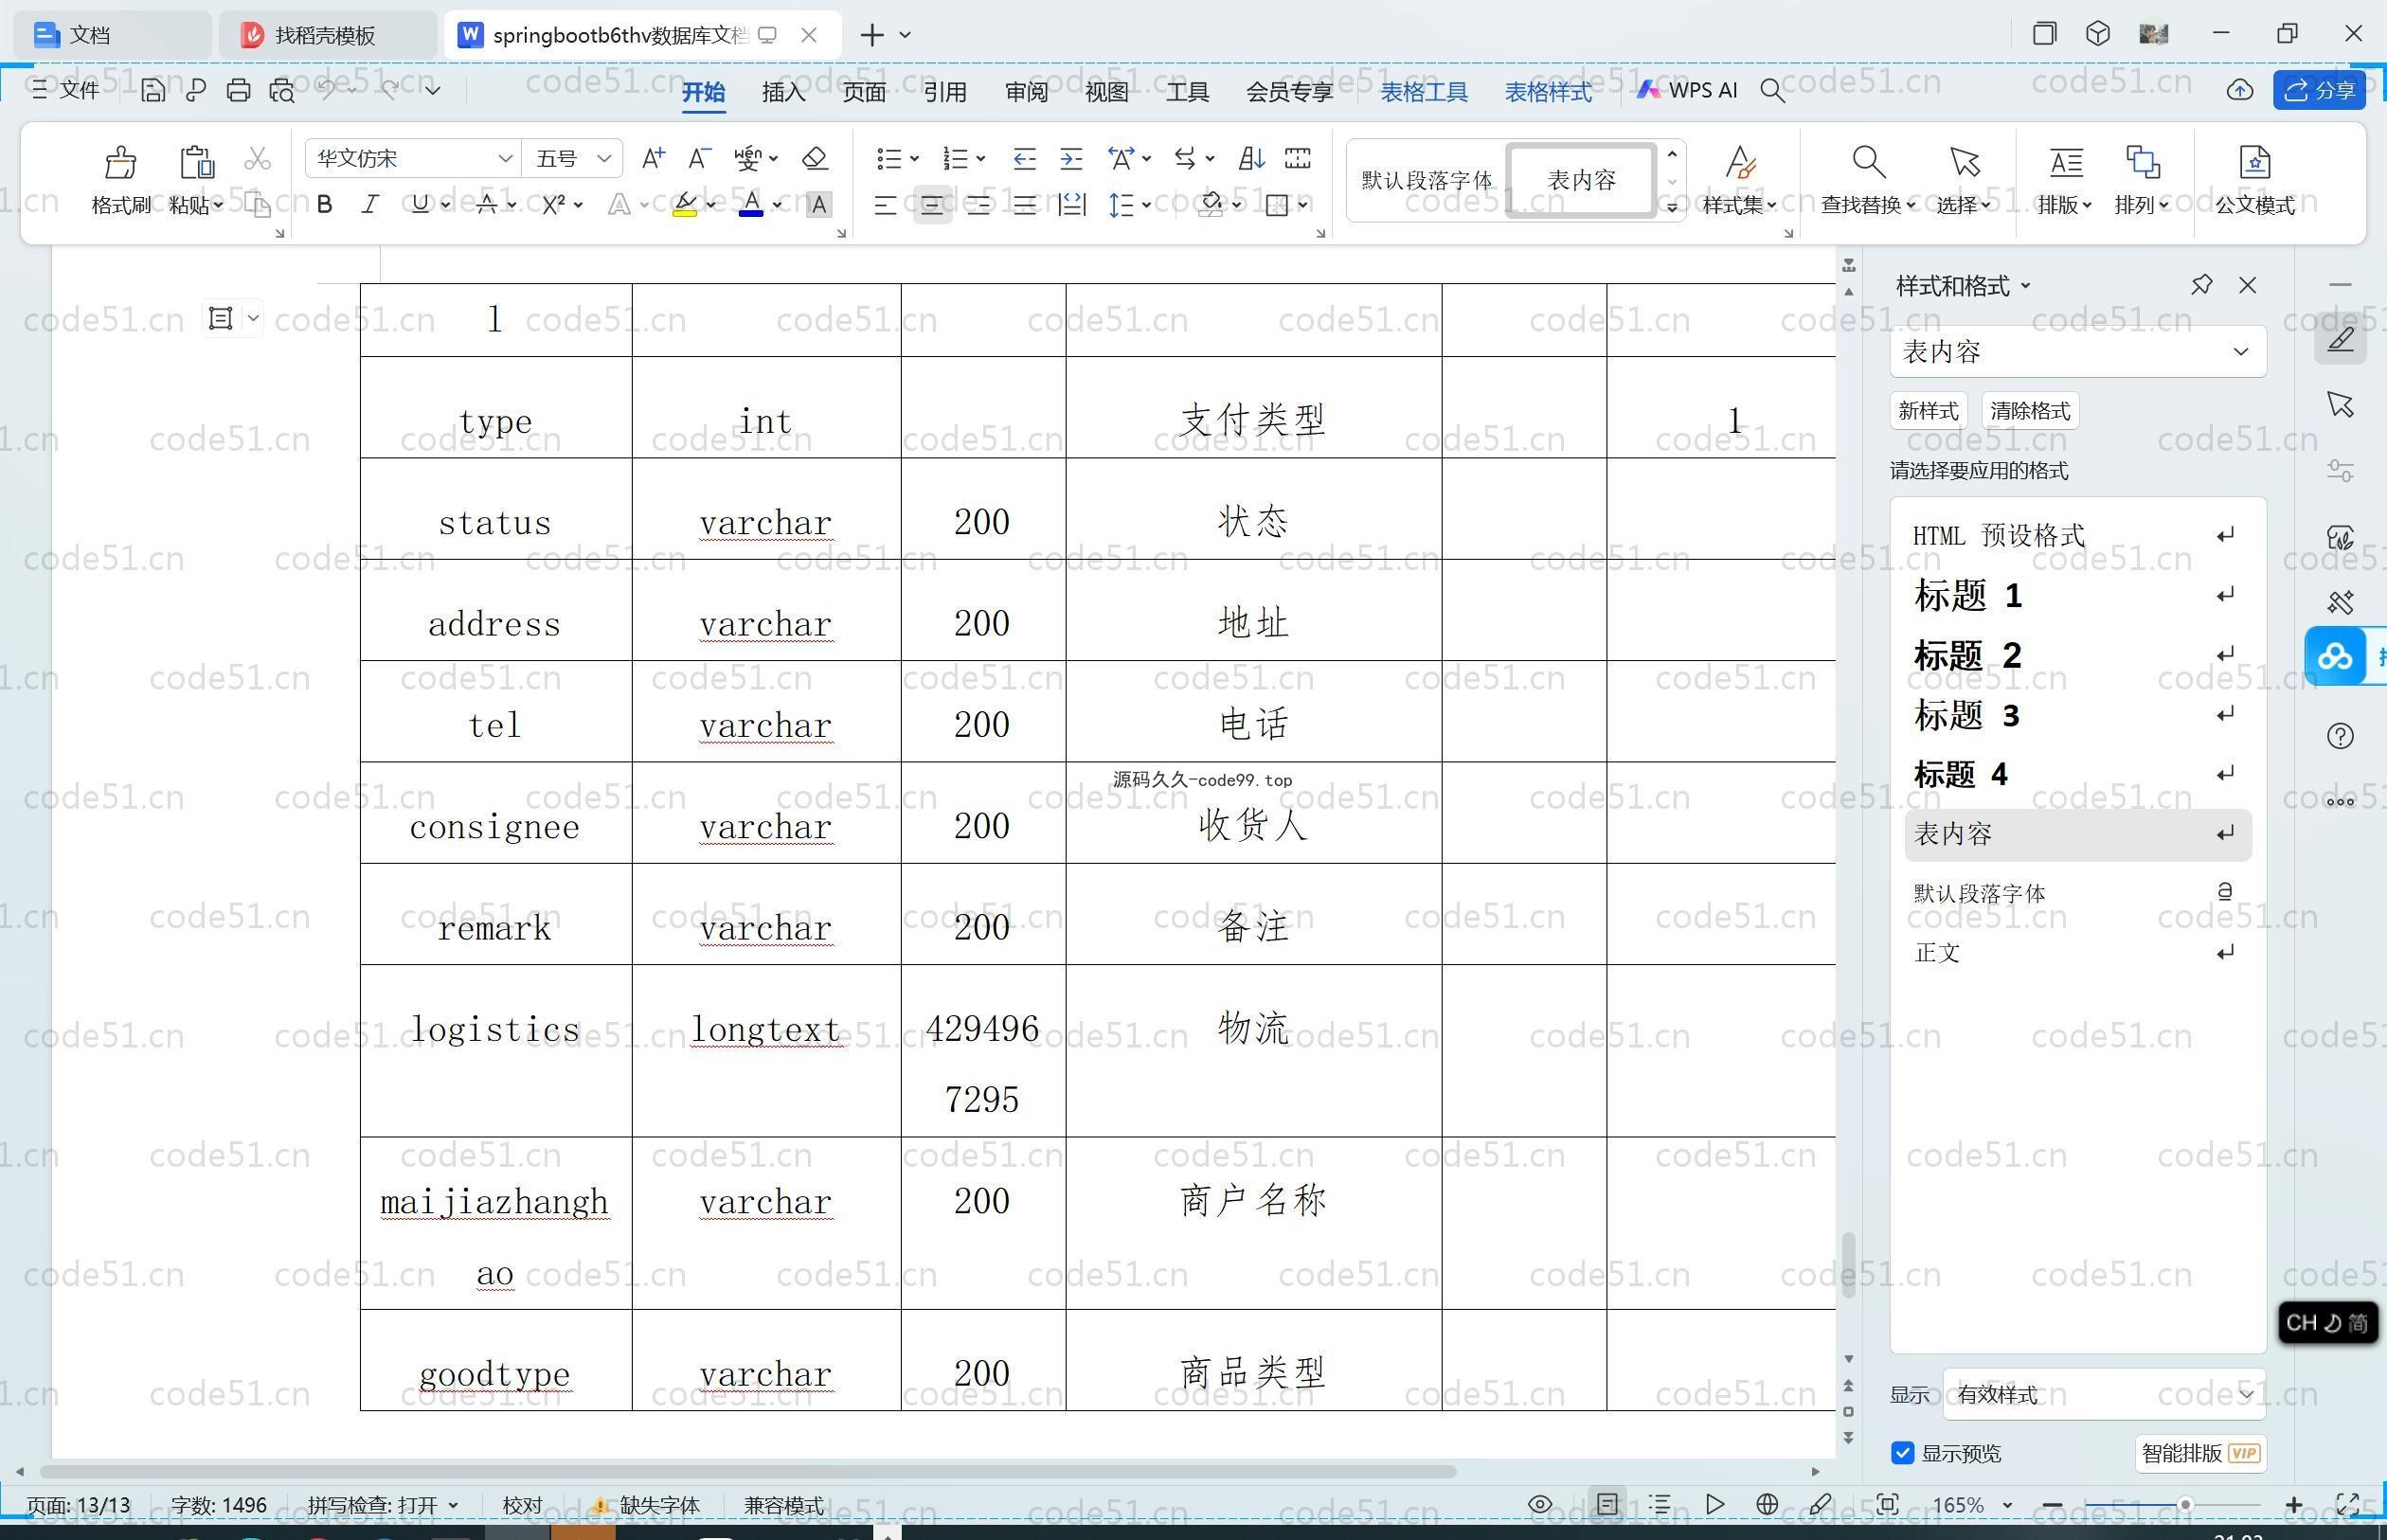The width and height of the screenshot is (2387, 1540).
Task: Toggle Strikethrough text formatting
Action: click(x=486, y=204)
